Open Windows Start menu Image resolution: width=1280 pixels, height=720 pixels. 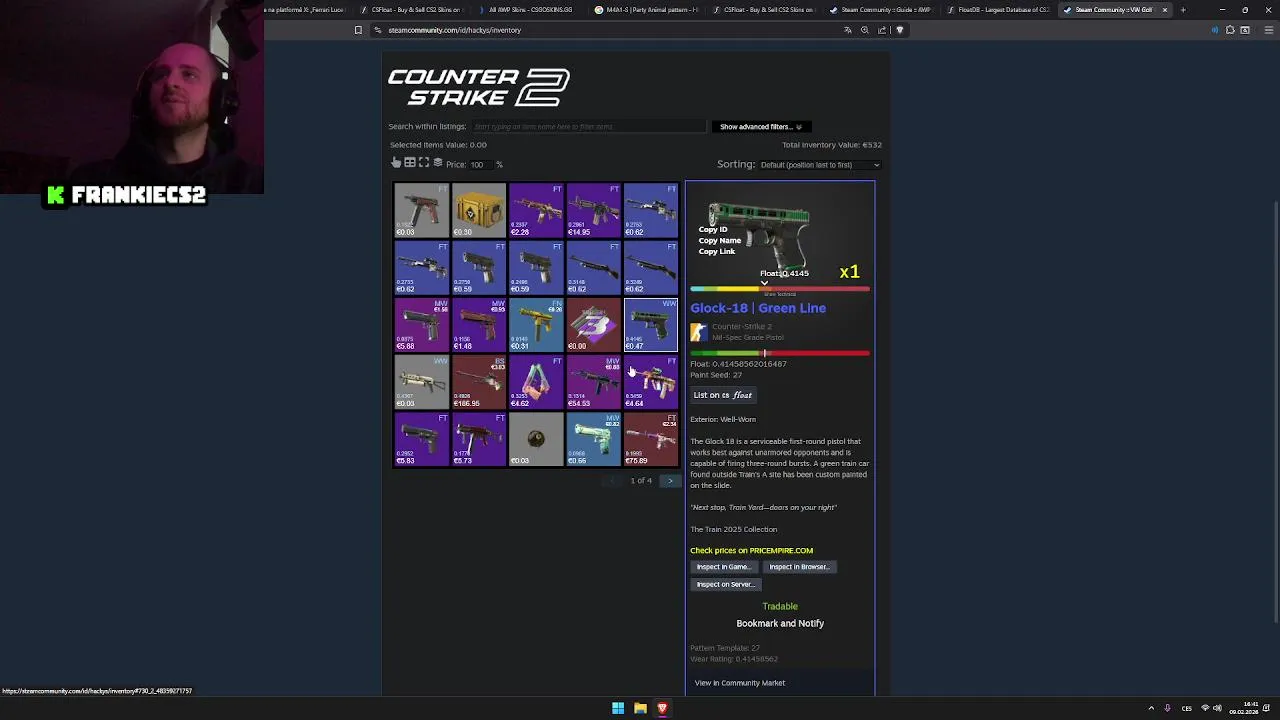click(618, 708)
